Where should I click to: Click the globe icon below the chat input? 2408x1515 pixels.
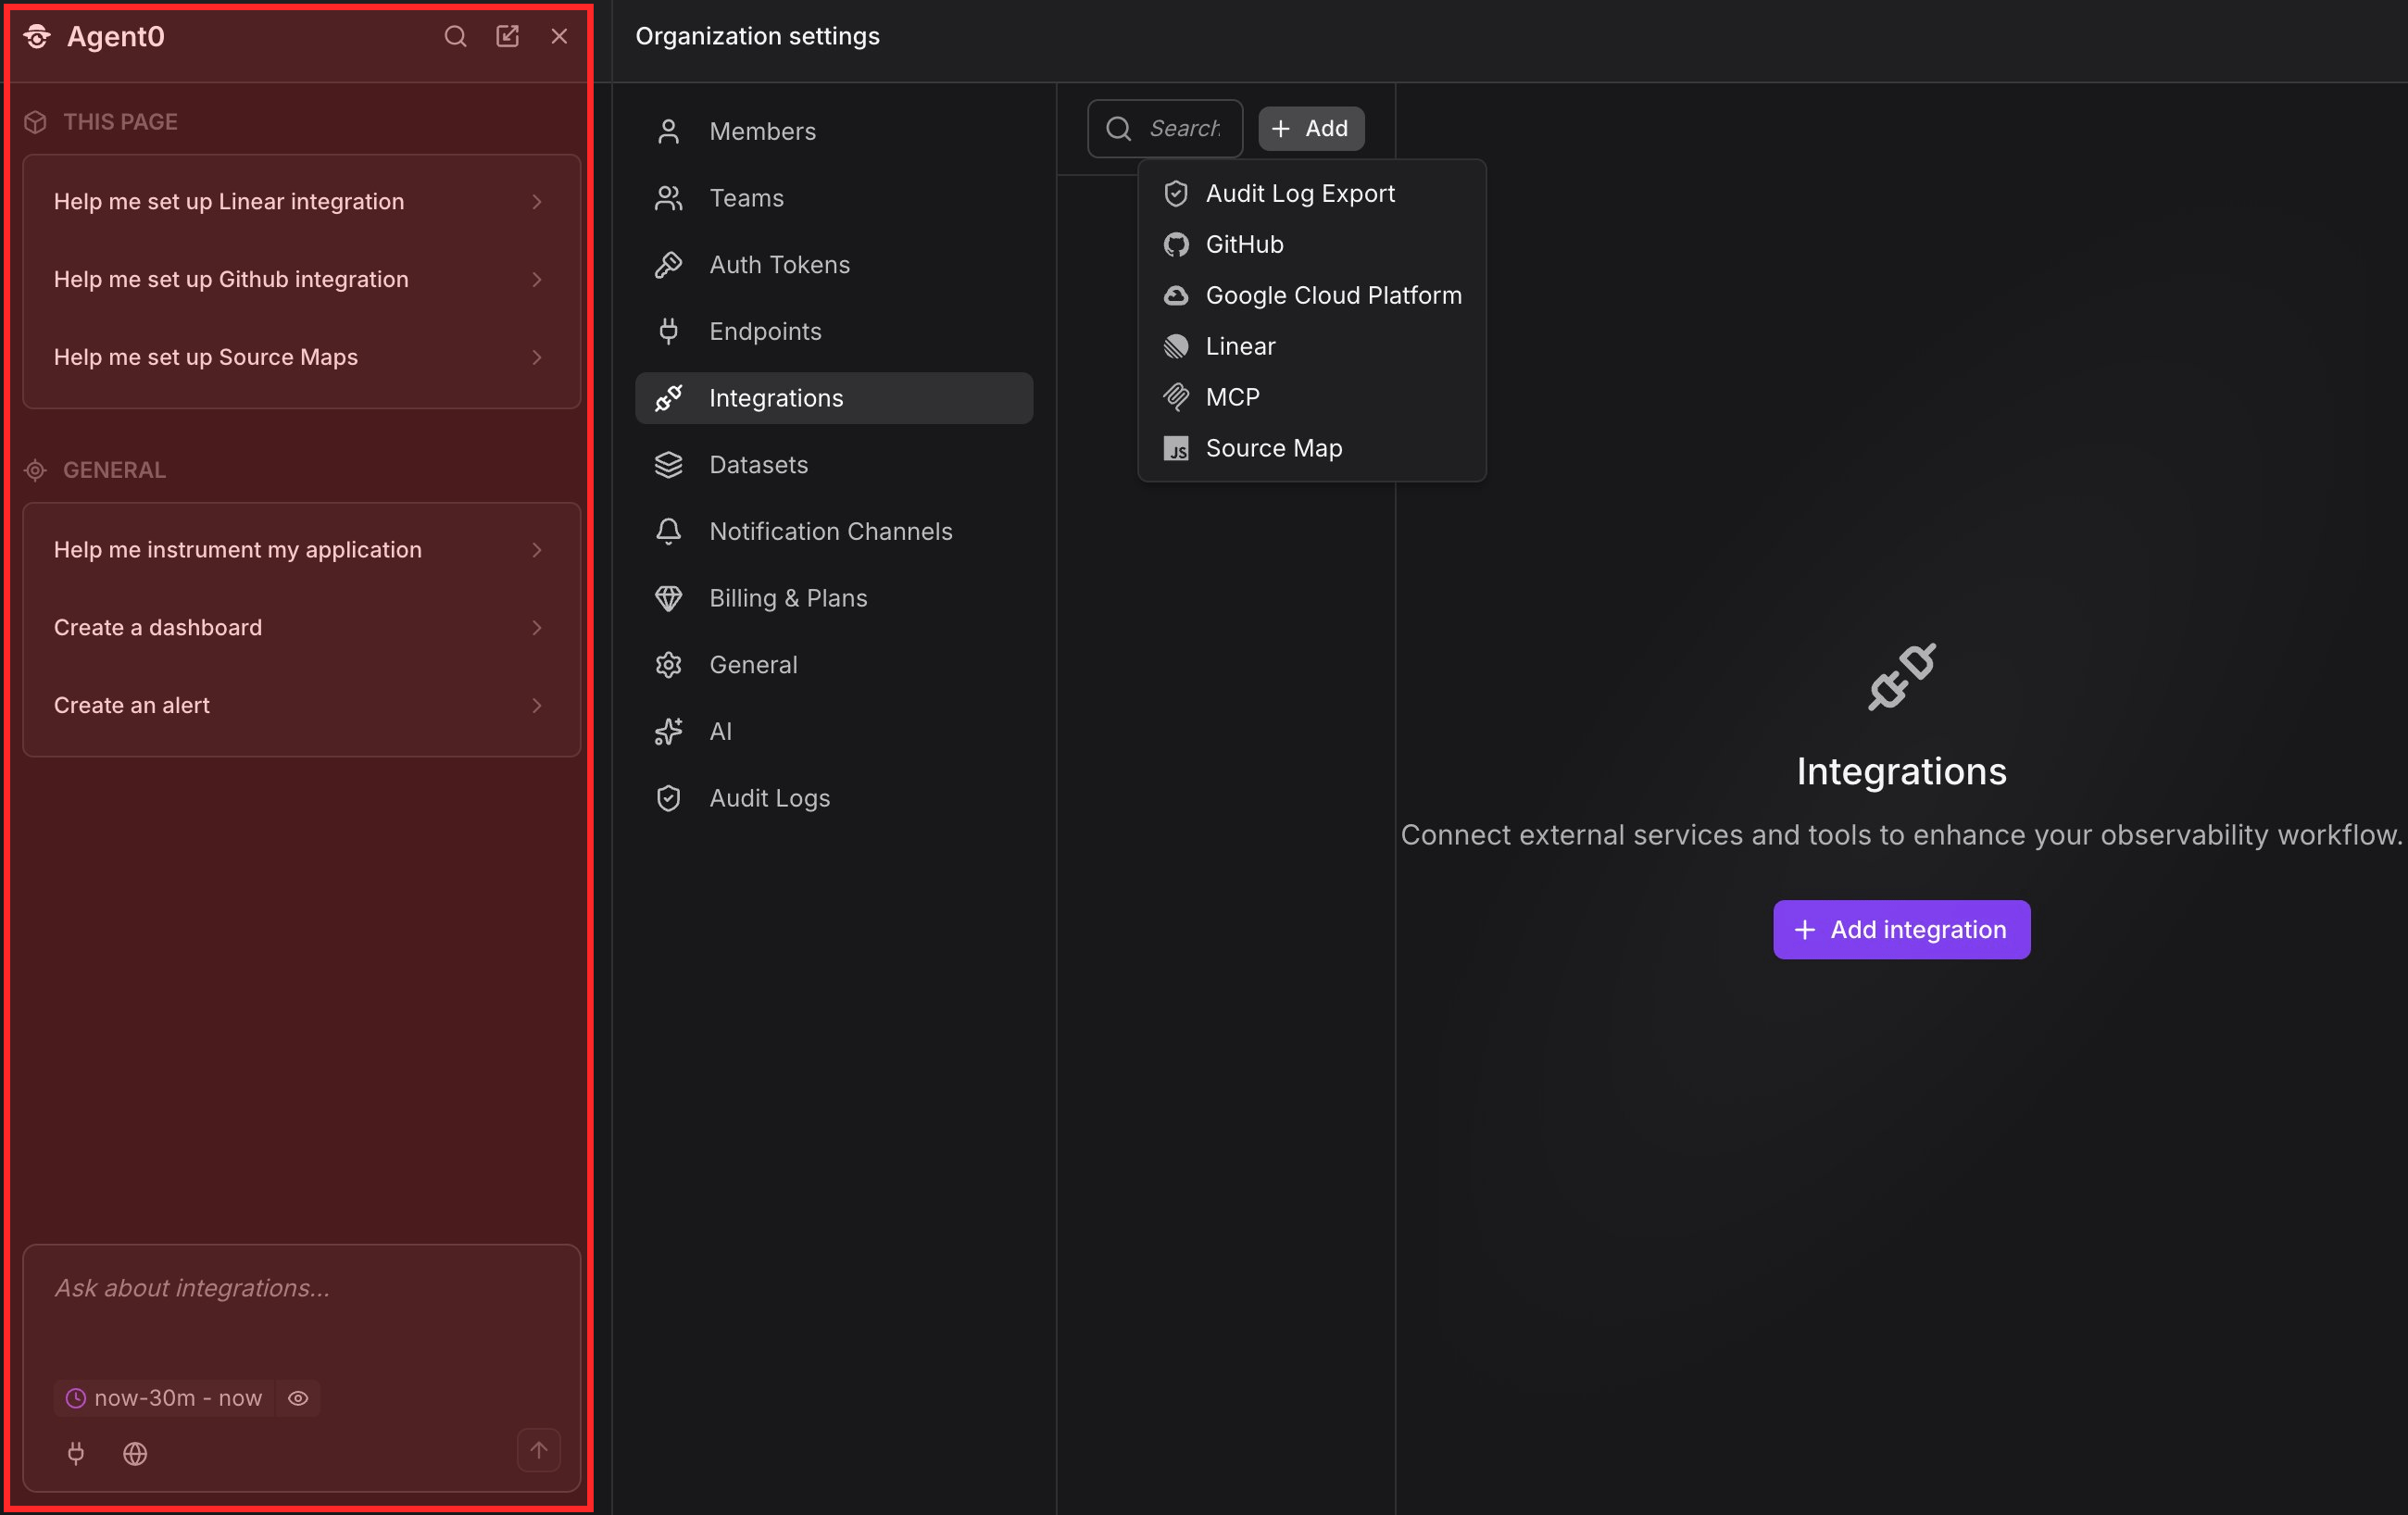tap(135, 1452)
